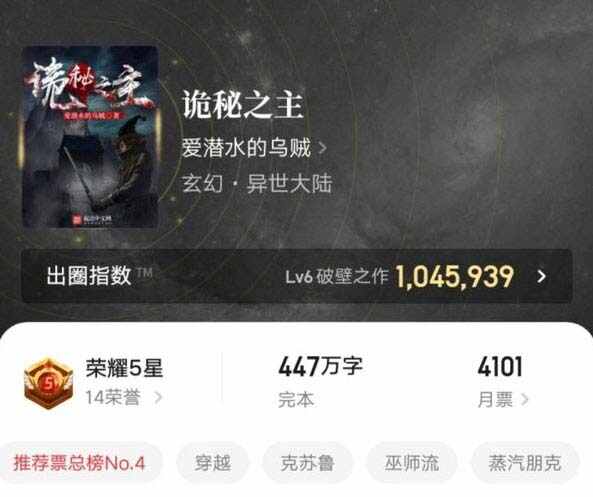593x497 pixels.
Task: Select the 巫师流 tag
Action: 412,463
